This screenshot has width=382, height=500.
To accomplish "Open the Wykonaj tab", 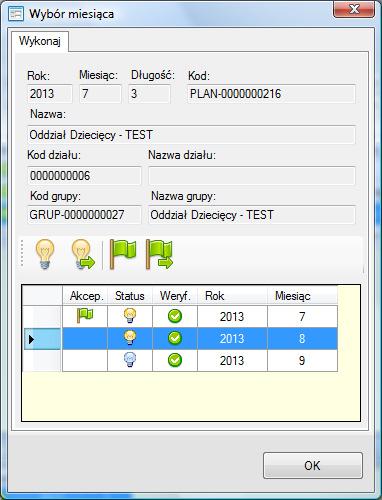I will (40, 41).
